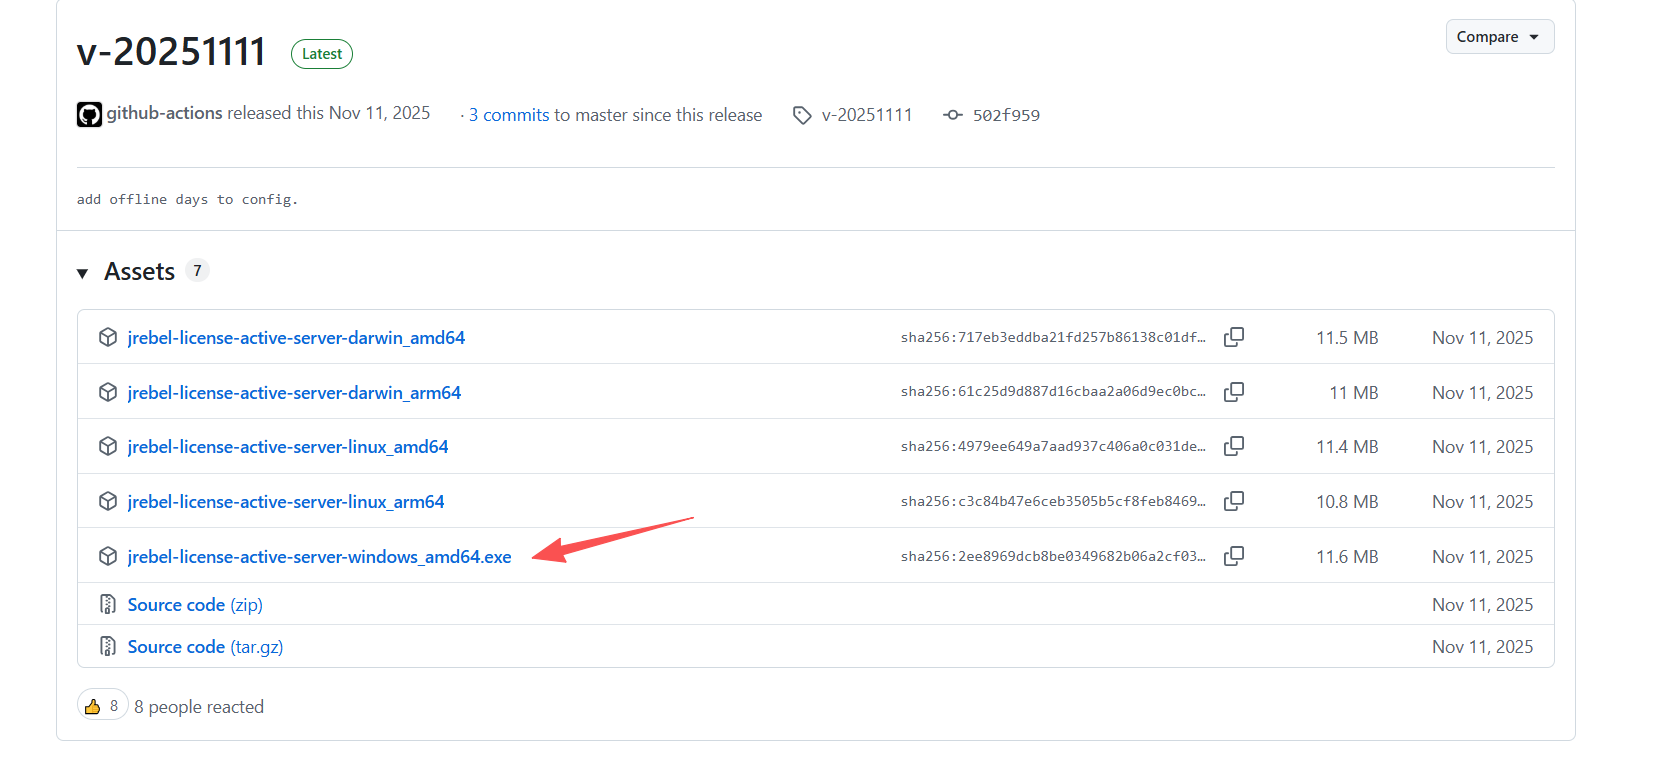The width and height of the screenshot is (1676, 774).
Task: Copy sha256 hash for windows_amd64.exe asset
Action: coord(1234,556)
